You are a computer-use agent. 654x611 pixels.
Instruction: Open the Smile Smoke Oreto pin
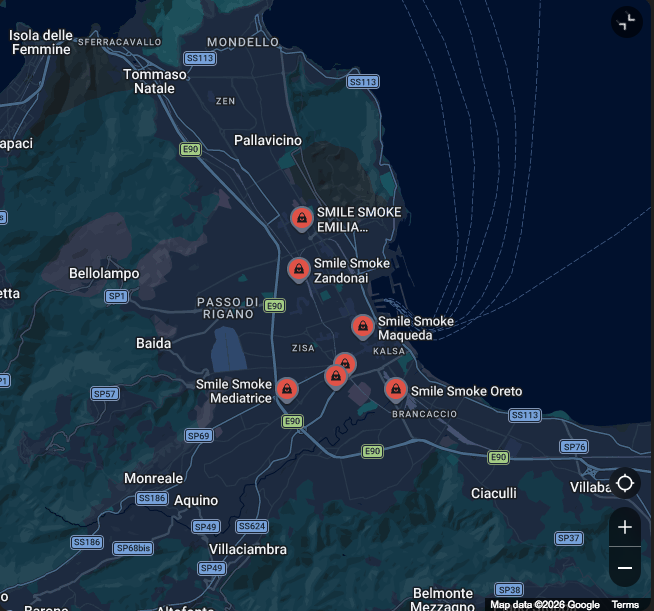click(395, 389)
